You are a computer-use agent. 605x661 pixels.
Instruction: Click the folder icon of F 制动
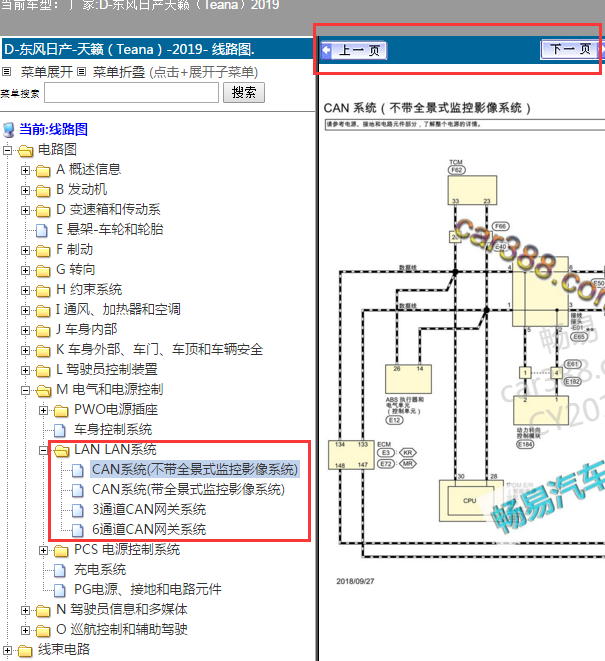(x=43, y=250)
